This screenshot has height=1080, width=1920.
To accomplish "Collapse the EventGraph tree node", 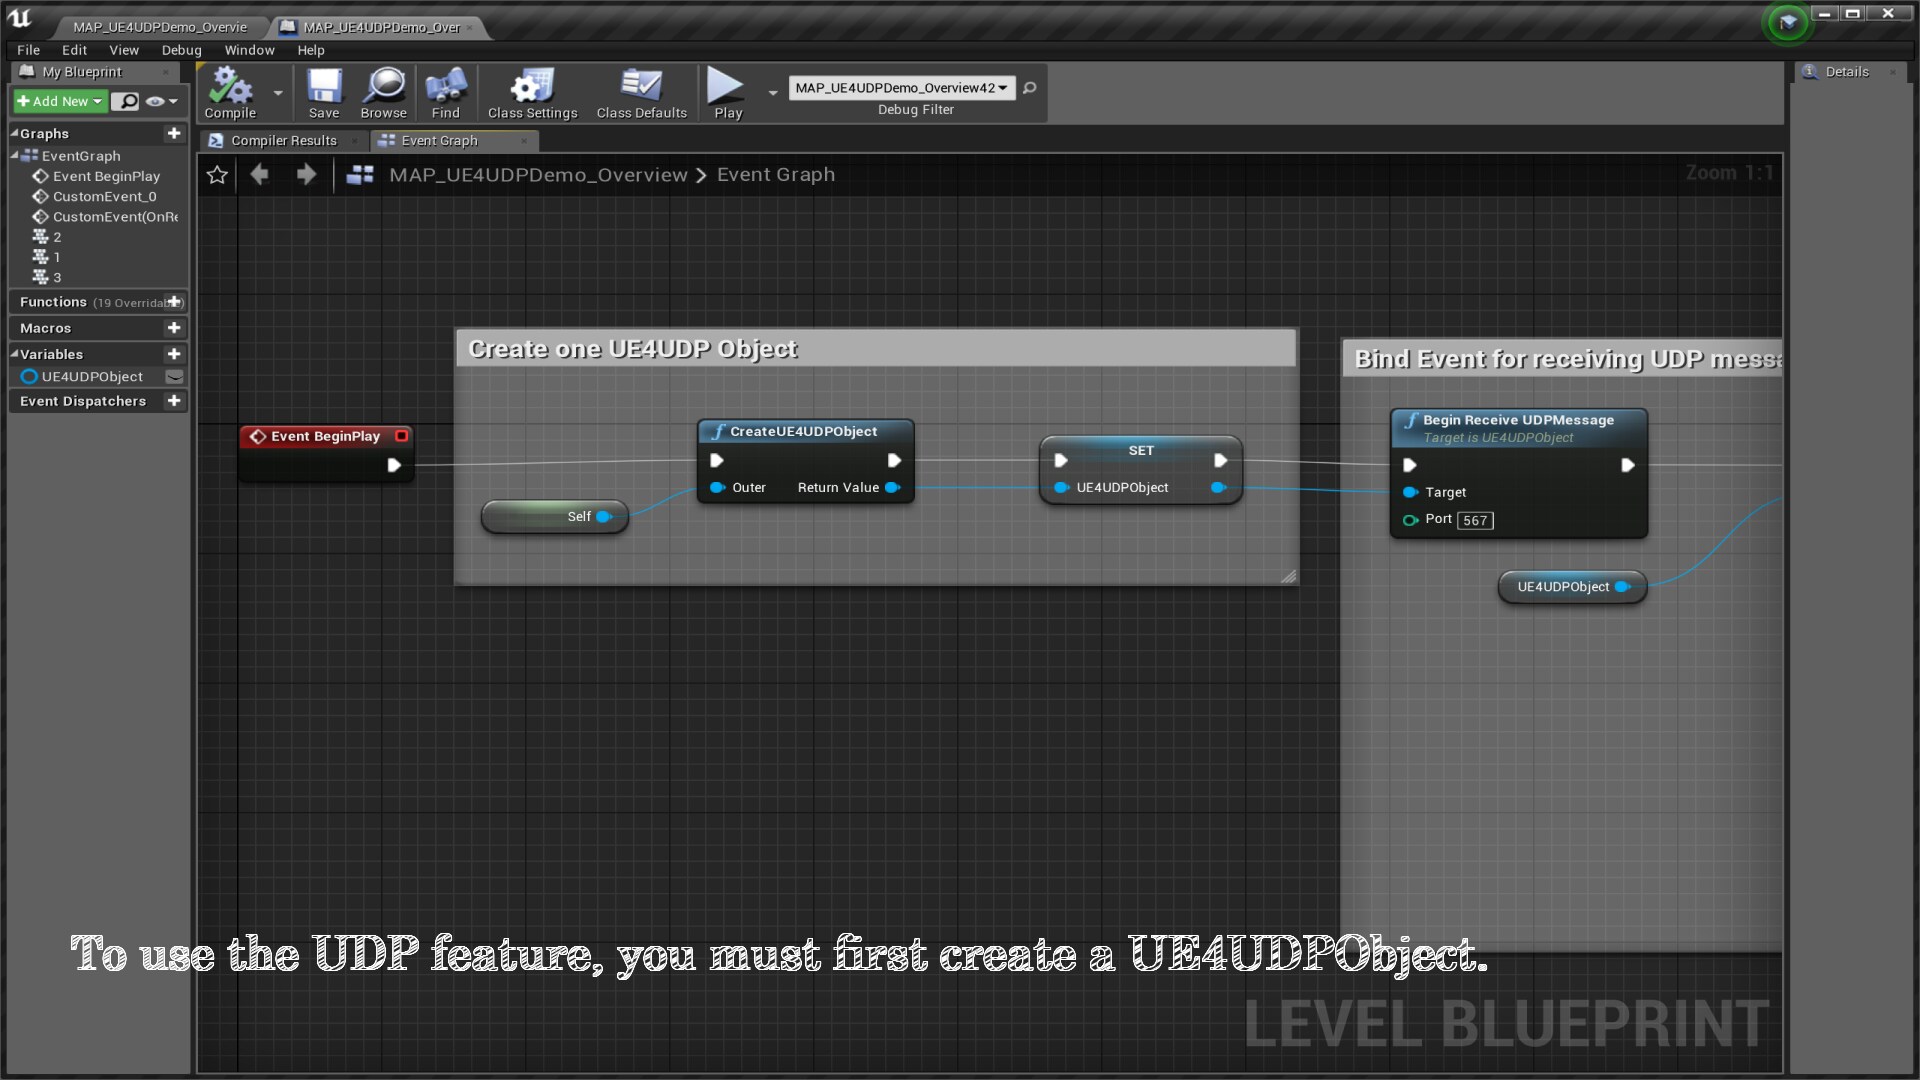I will pyautogui.click(x=15, y=156).
